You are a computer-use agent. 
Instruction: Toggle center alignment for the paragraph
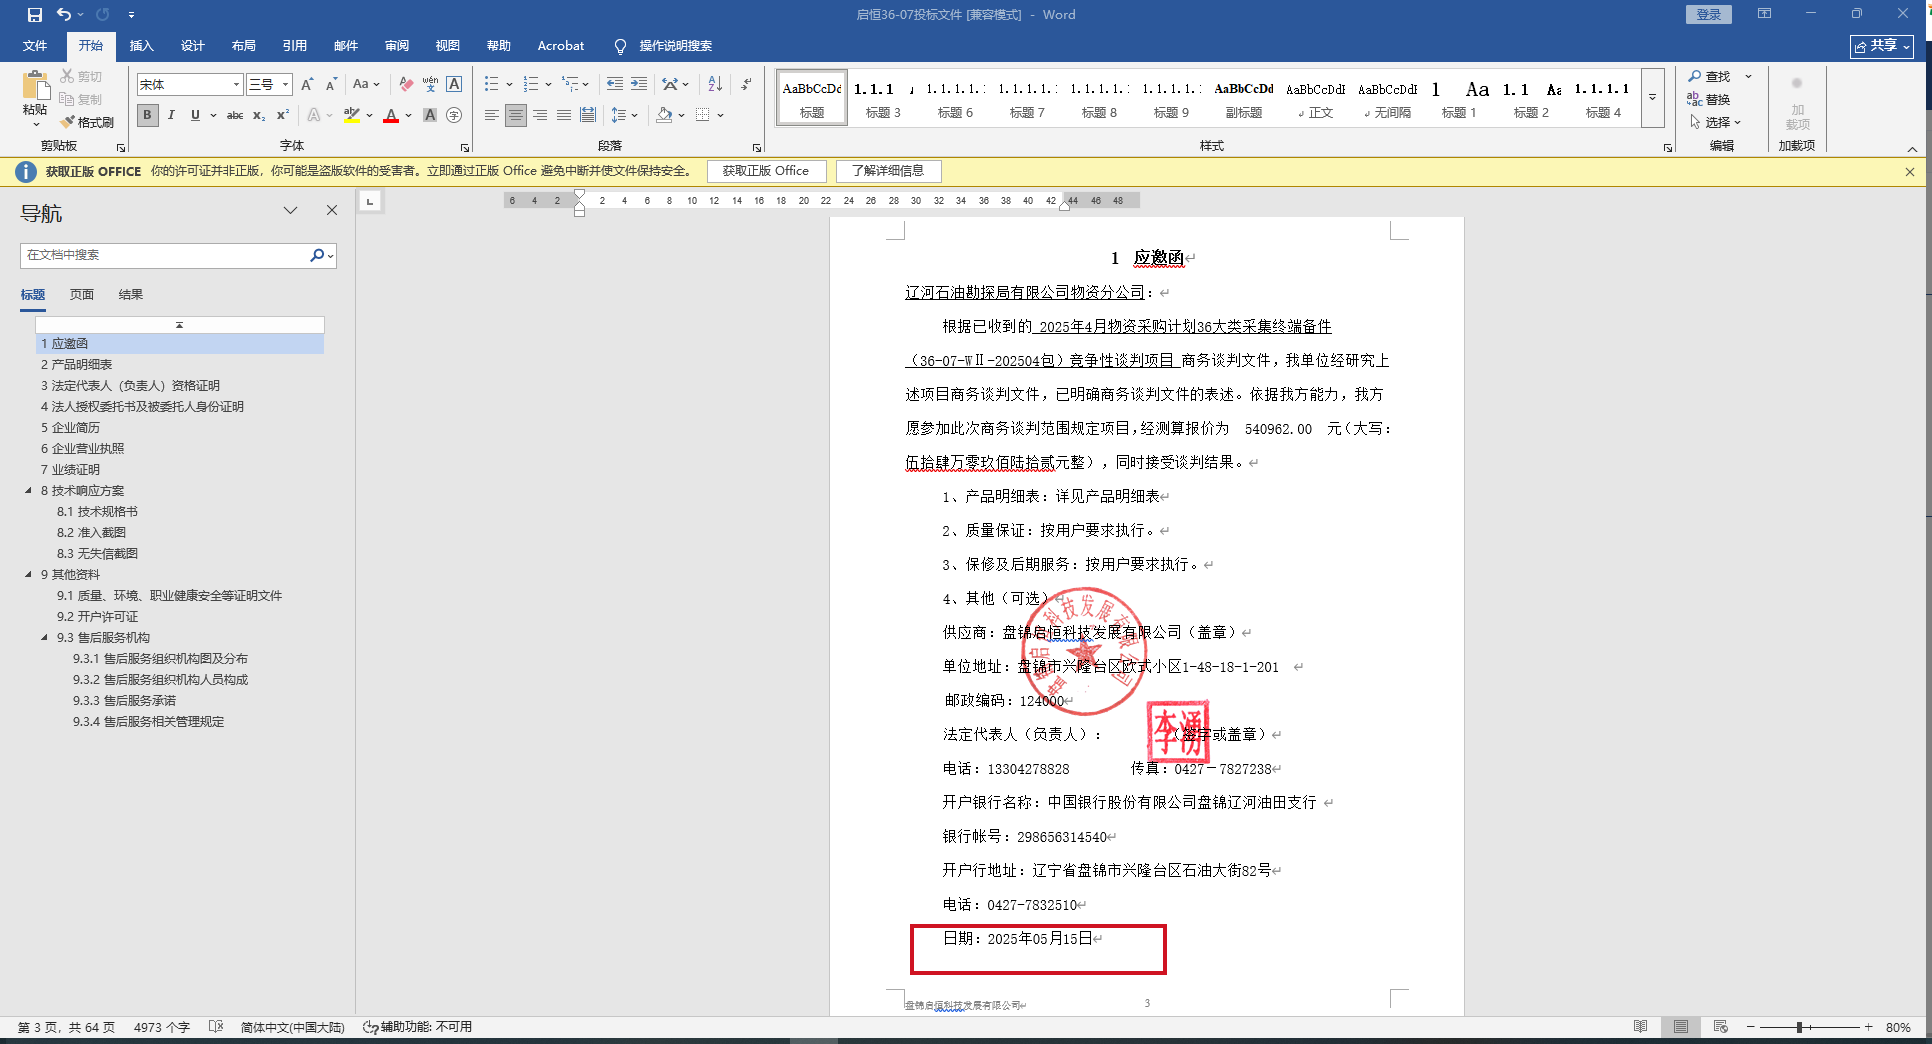[x=516, y=116]
